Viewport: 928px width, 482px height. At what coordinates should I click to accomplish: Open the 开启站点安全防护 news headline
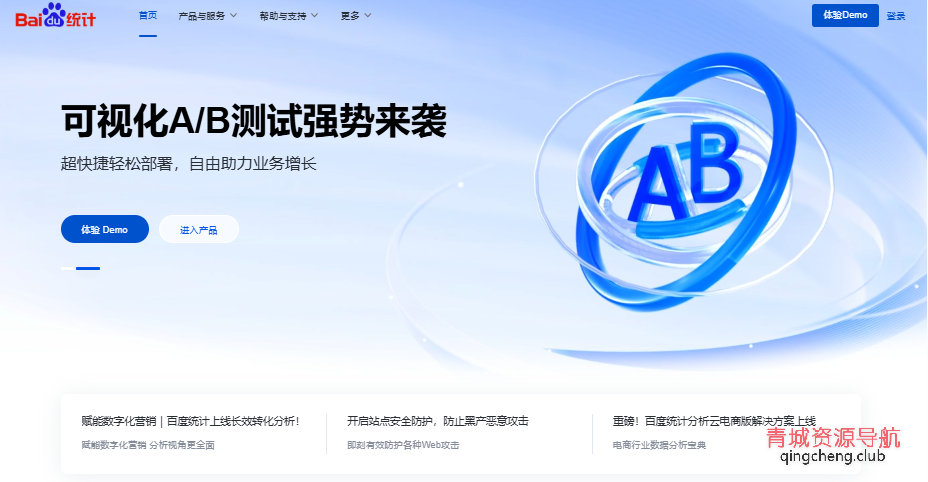(438, 421)
